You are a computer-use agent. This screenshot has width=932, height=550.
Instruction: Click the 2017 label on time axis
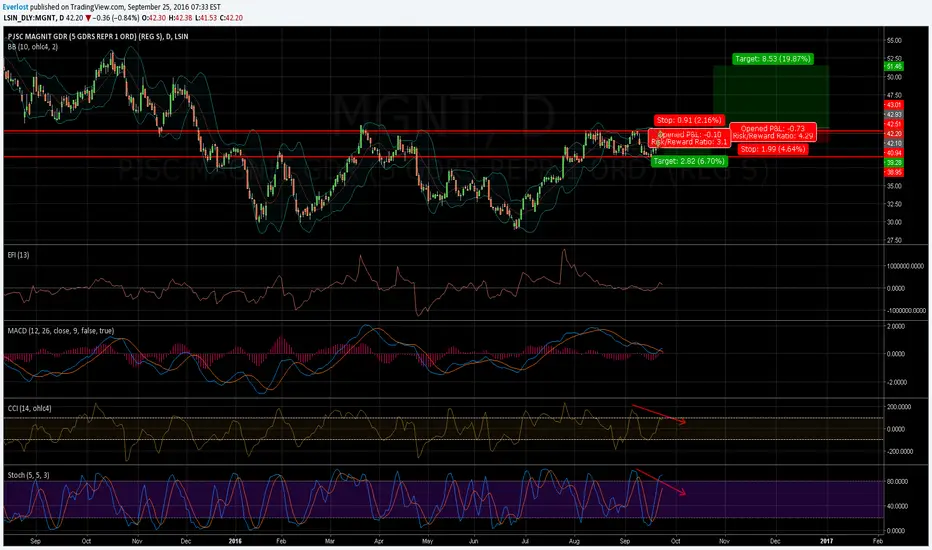pyautogui.click(x=826, y=541)
